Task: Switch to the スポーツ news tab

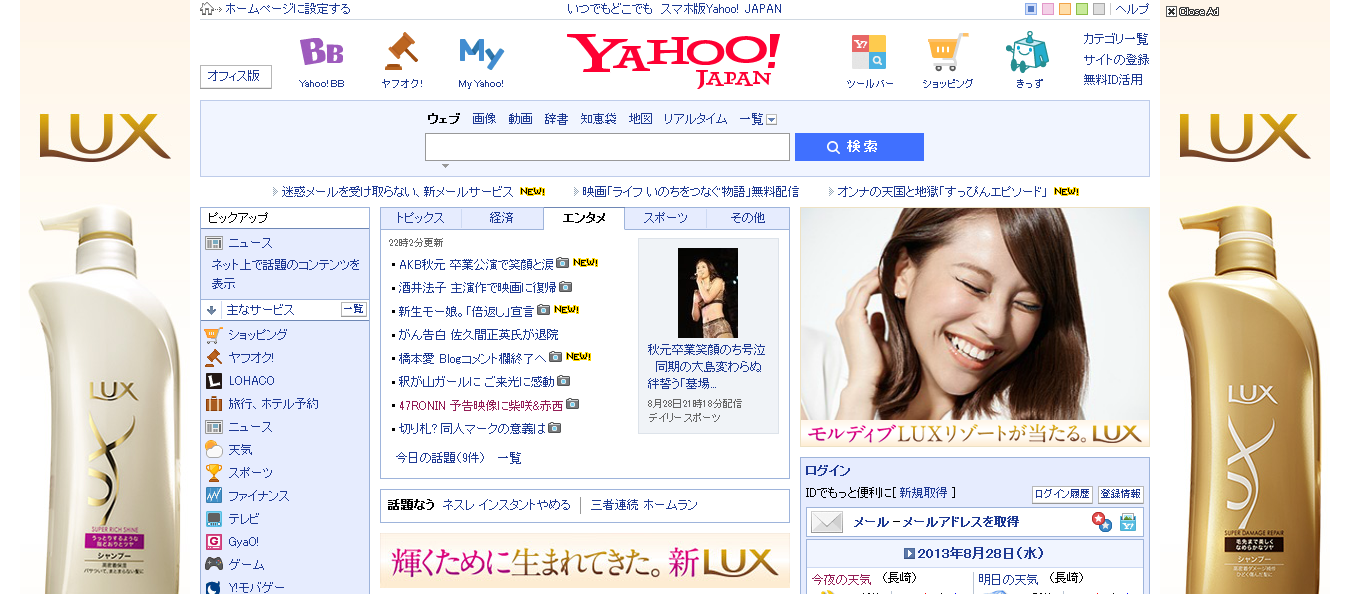Action: tap(666, 218)
